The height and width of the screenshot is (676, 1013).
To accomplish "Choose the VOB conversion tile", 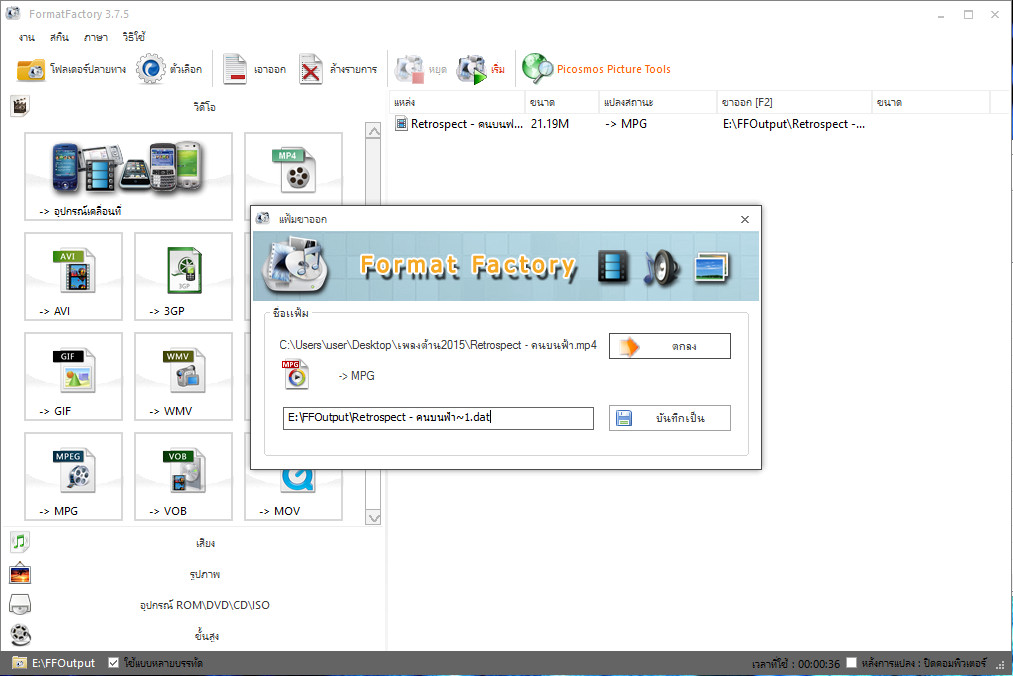I will [183, 476].
